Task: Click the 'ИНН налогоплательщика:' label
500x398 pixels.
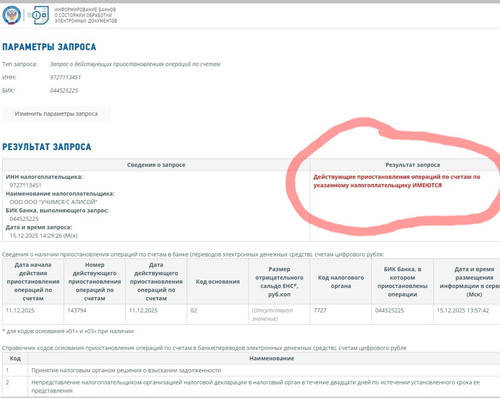Action: click(44, 177)
